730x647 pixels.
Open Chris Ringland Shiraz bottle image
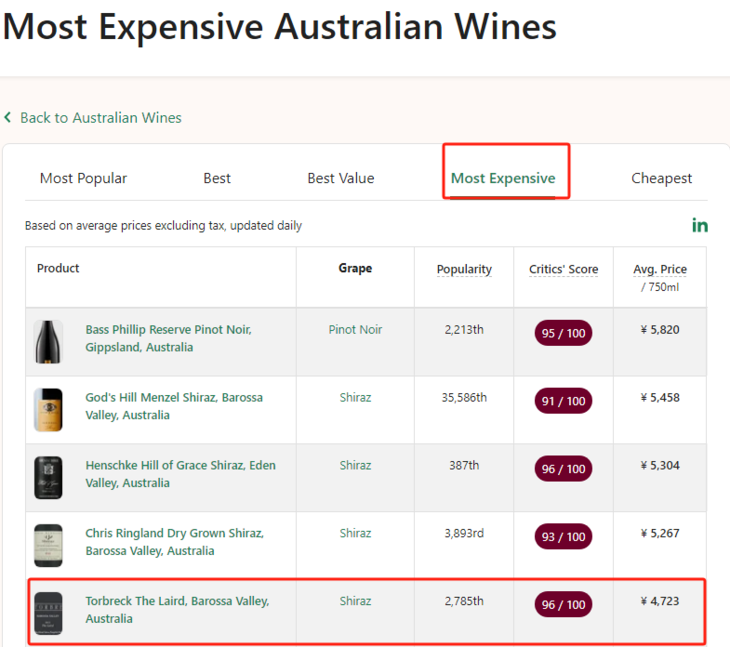[x=48, y=545]
